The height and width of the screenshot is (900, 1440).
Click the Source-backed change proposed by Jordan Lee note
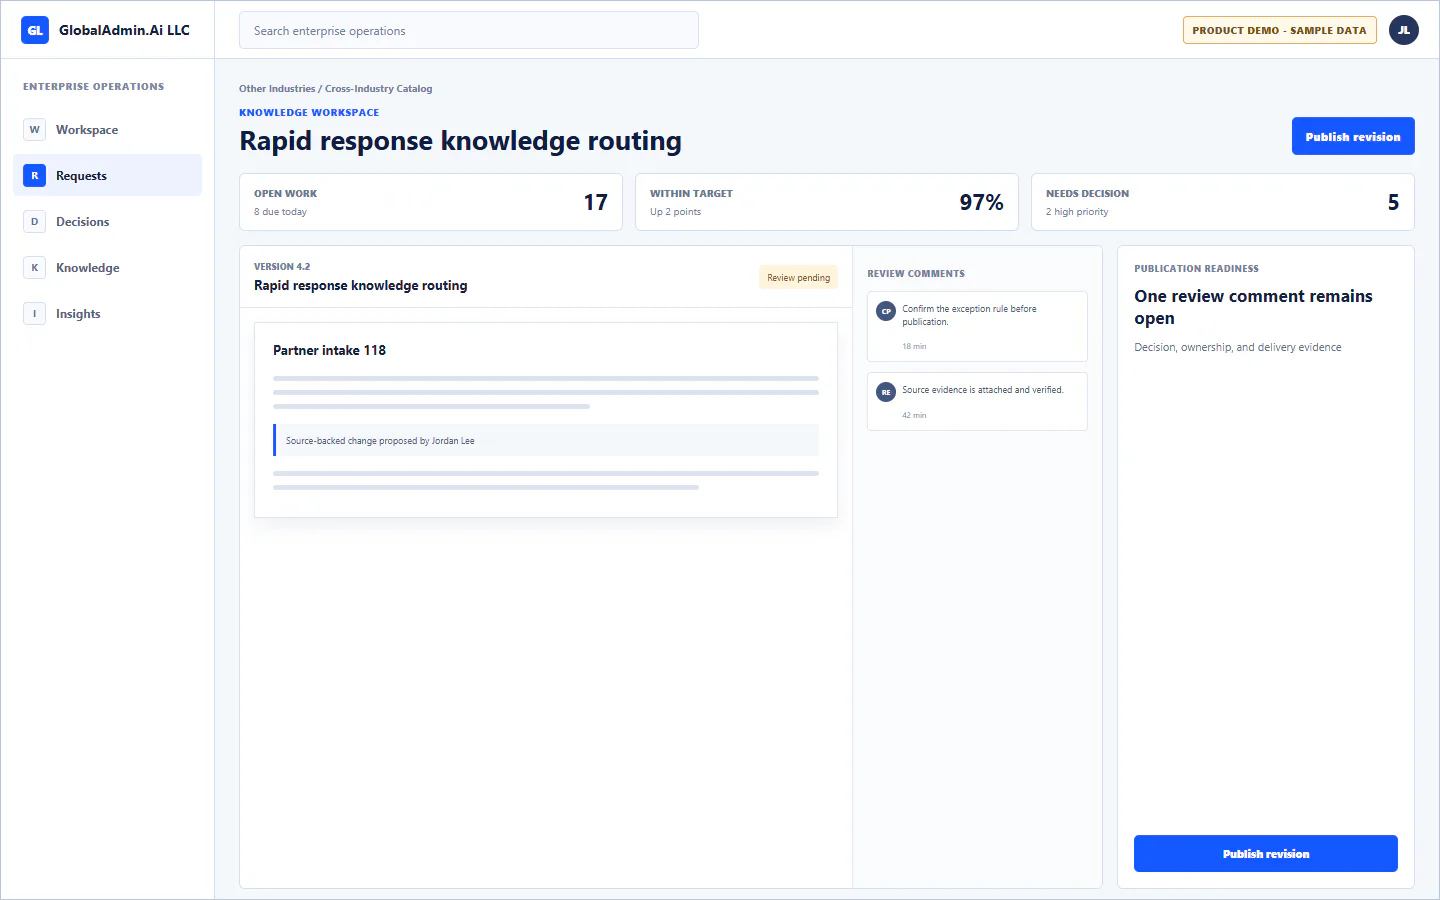[x=547, y=440]
